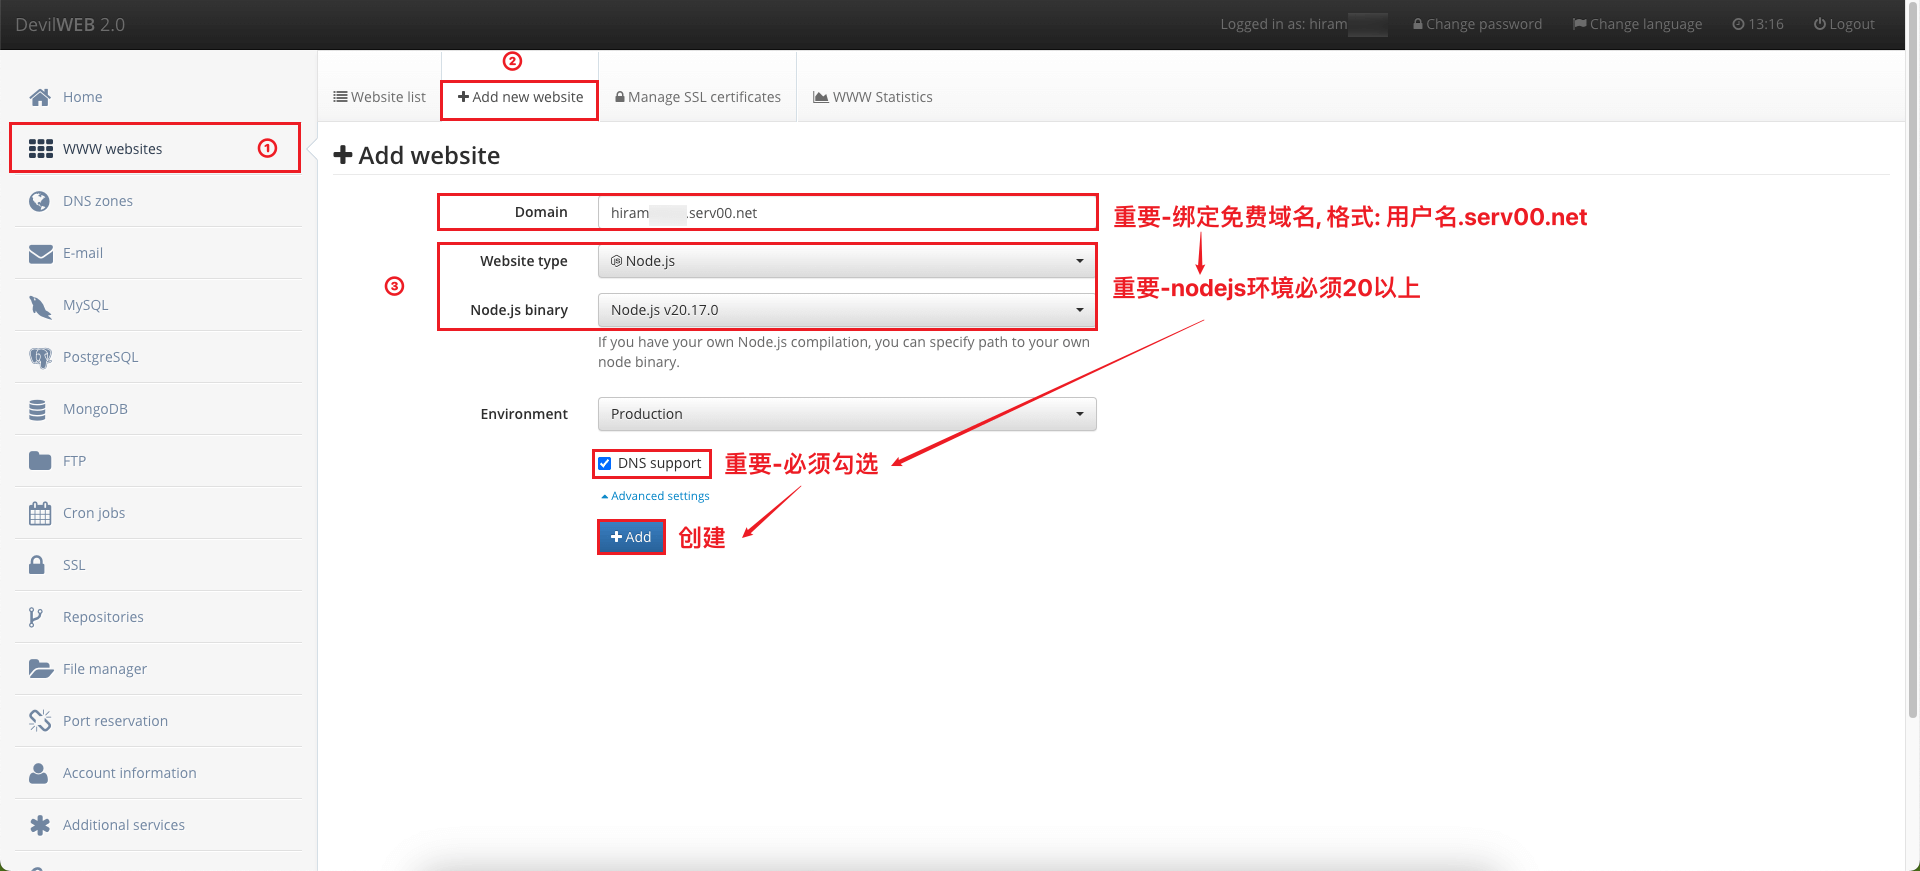Click the Account information user icon
The width and height of the screenshot is (1920, 871).
[x=39, y=773]
